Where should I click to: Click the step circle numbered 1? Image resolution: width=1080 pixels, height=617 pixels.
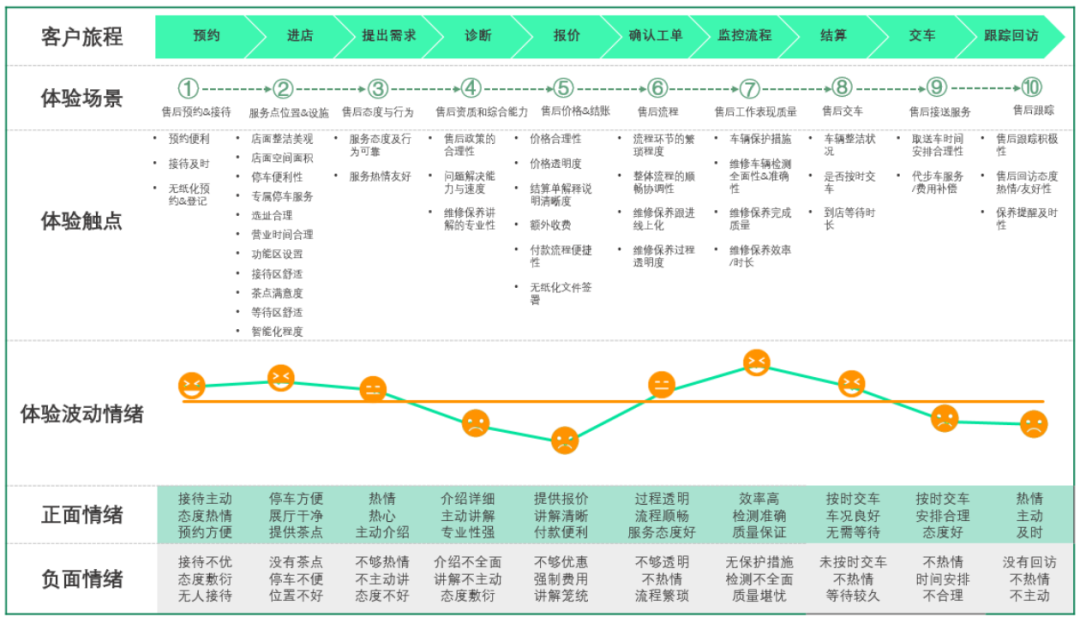point(189,88)
